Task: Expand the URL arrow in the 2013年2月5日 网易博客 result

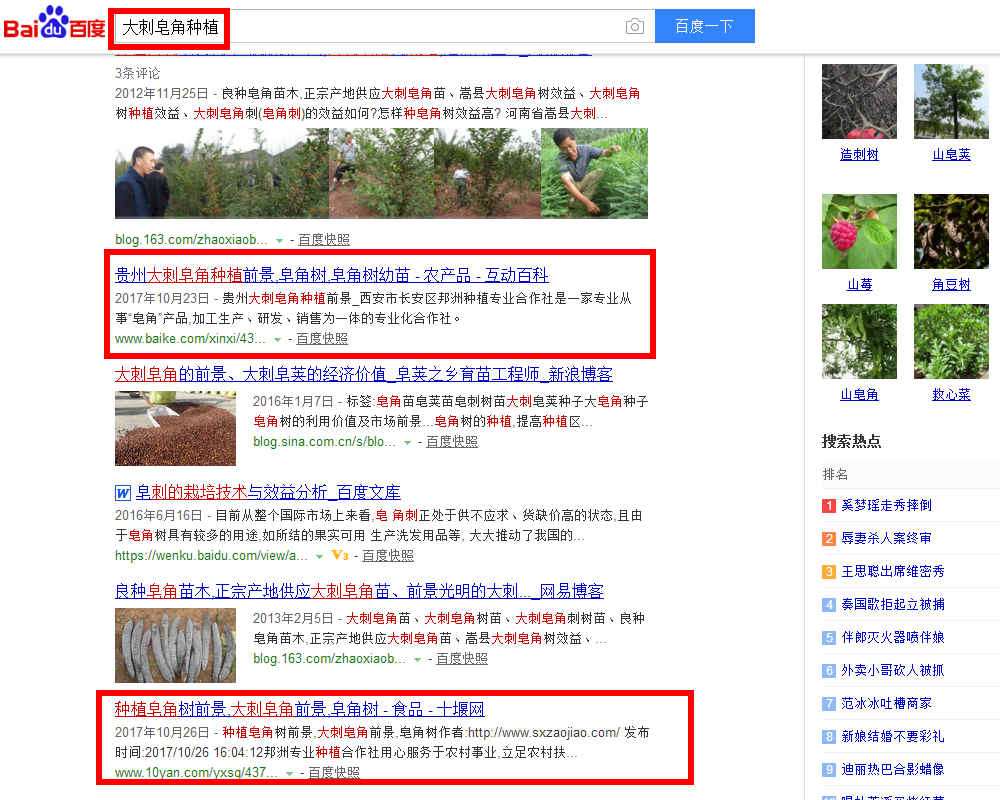Action: click(417, 660)
